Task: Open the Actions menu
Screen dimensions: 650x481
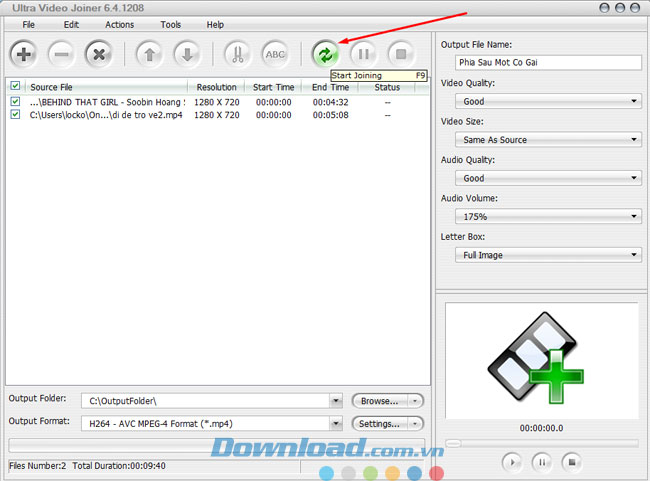Action: [119, 25]
